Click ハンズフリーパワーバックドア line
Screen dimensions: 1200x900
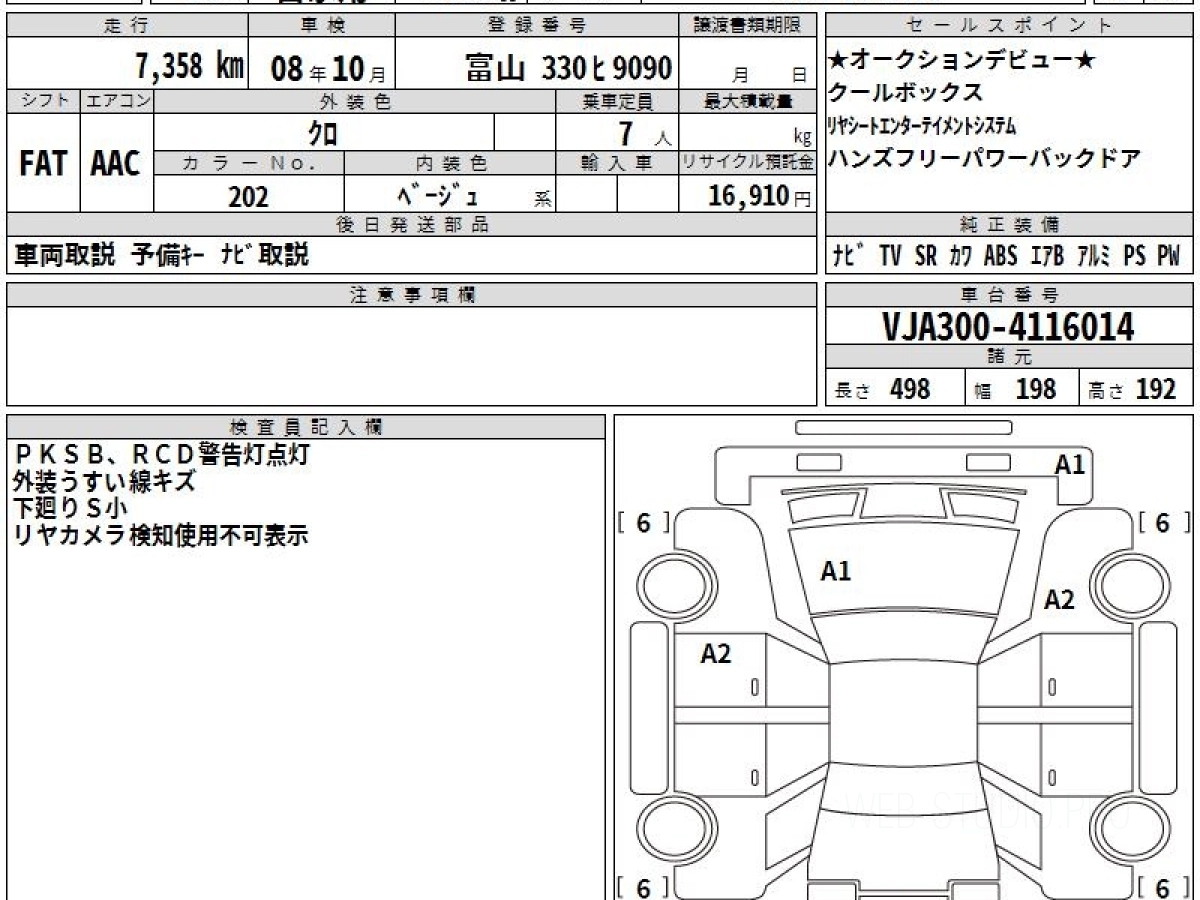coord(985,157)
